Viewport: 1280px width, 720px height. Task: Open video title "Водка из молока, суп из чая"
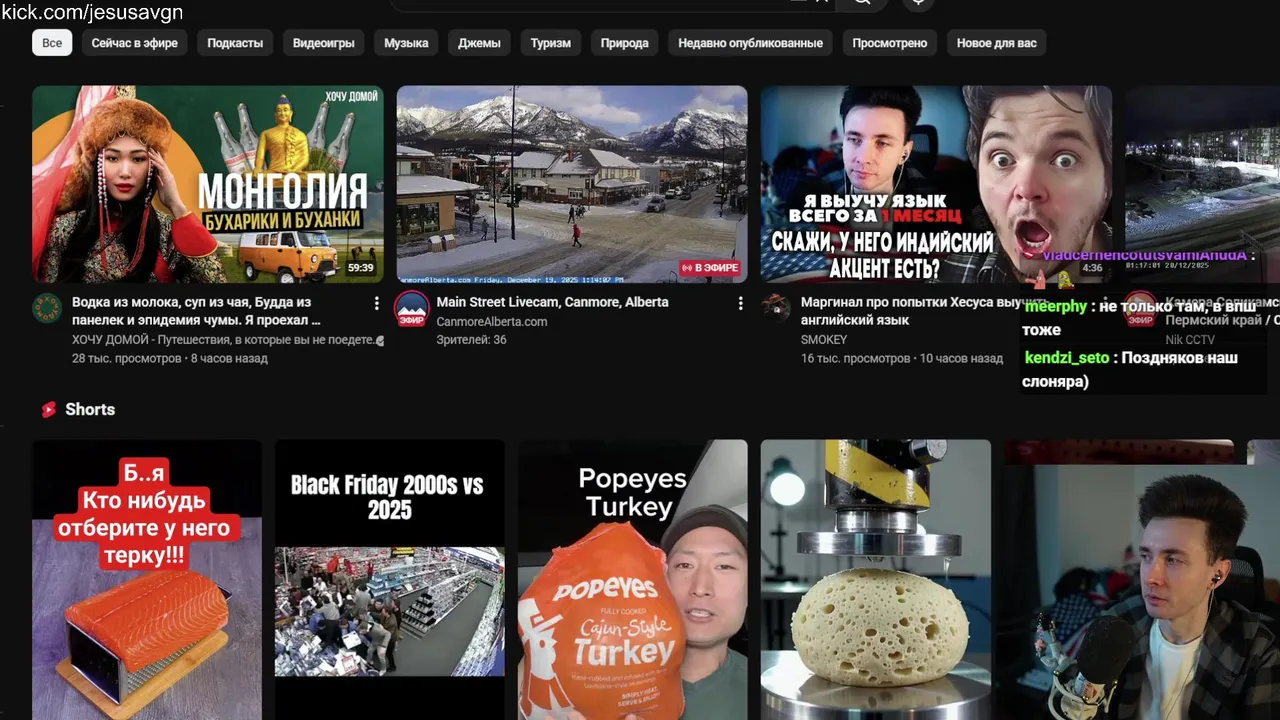tap(196, 311)
